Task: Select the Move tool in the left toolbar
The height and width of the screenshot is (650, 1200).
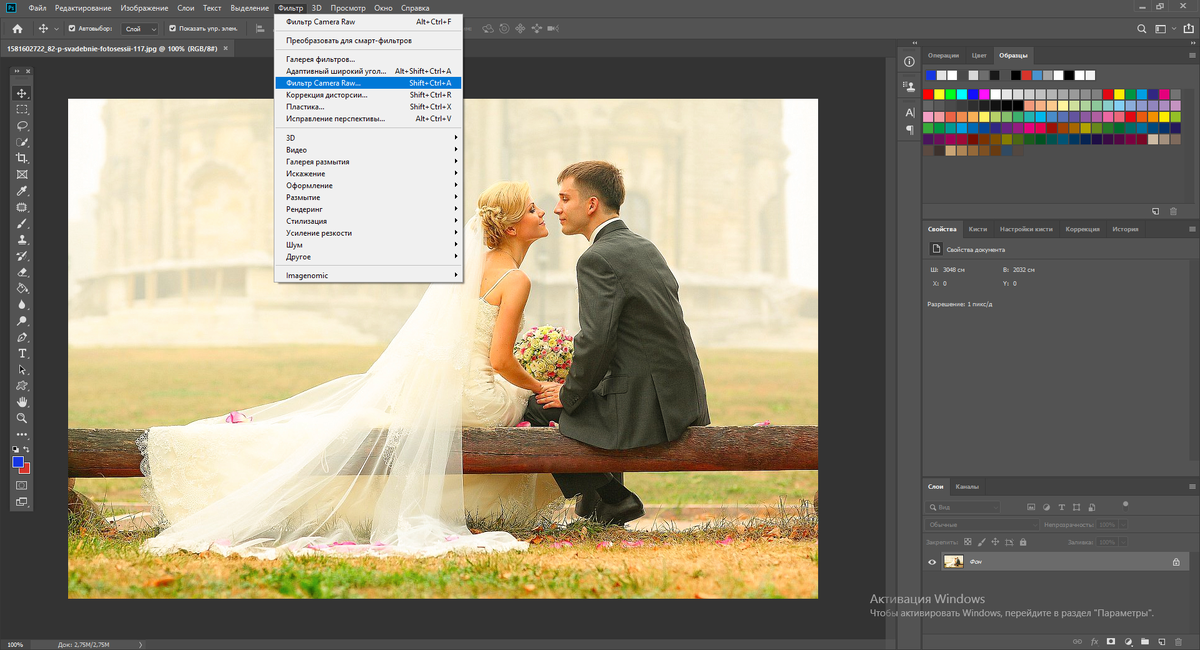Action: point(22,93)
